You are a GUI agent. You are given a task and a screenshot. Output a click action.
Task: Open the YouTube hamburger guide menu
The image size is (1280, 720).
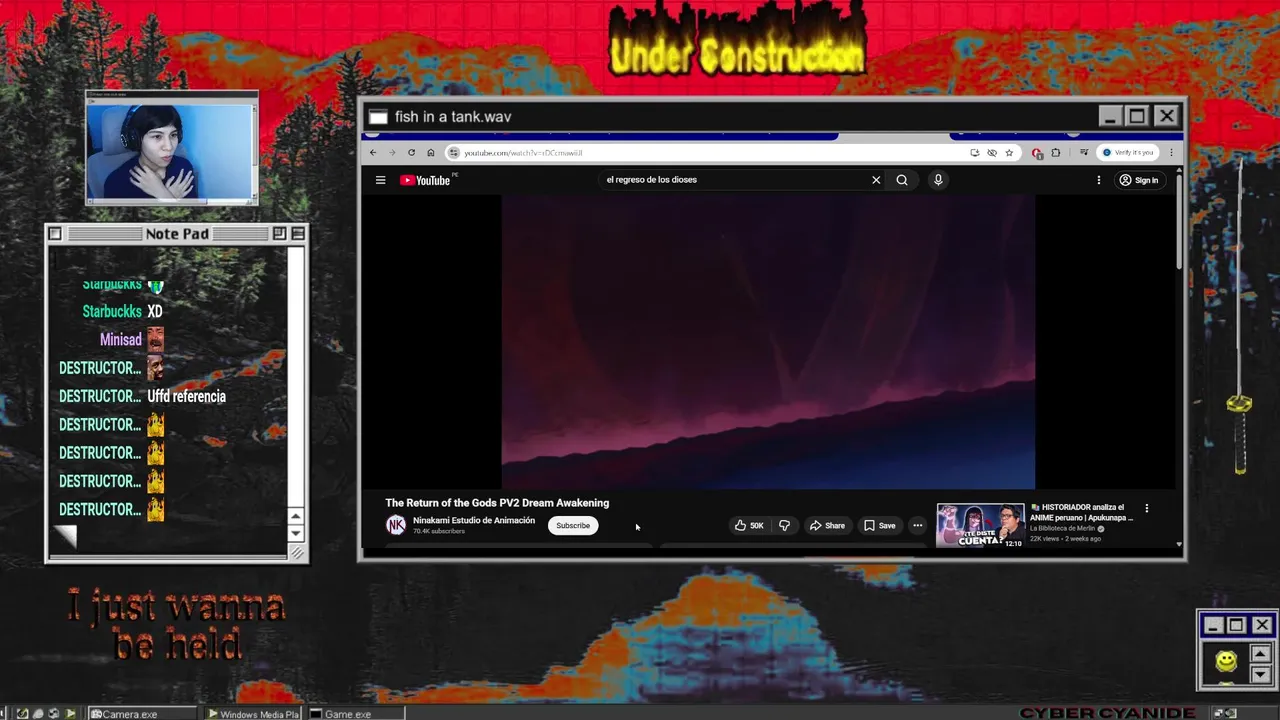(380, 180)
